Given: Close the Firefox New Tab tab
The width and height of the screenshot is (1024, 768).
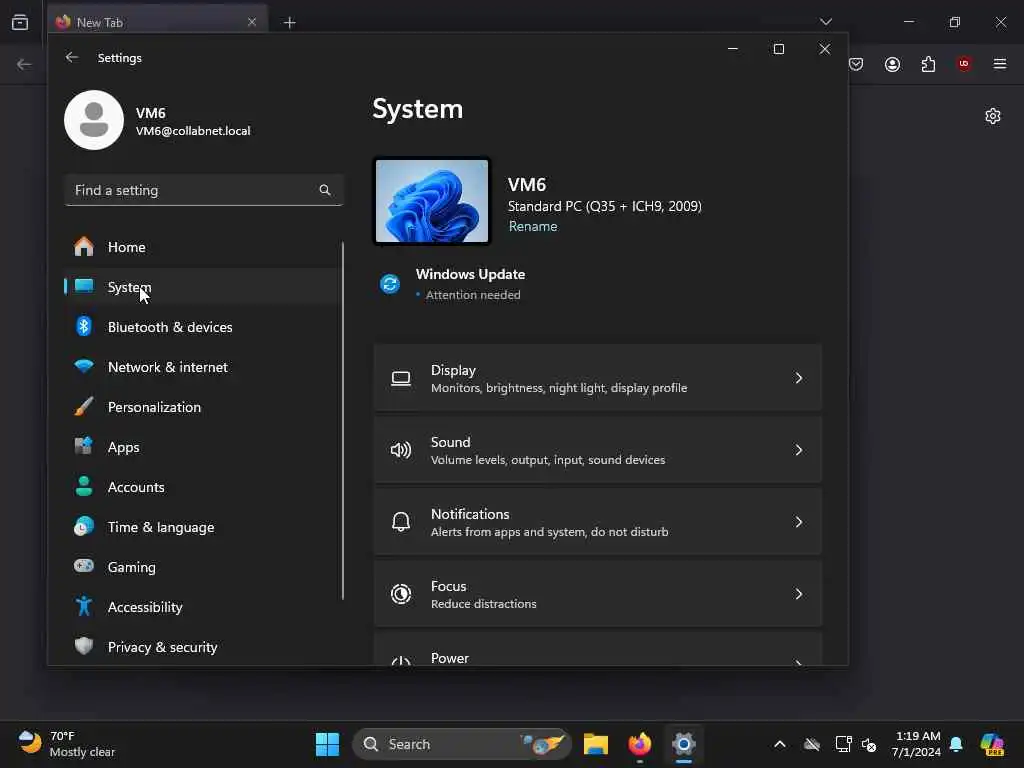Looking at the screenshot, I should [x=252, y=22].
